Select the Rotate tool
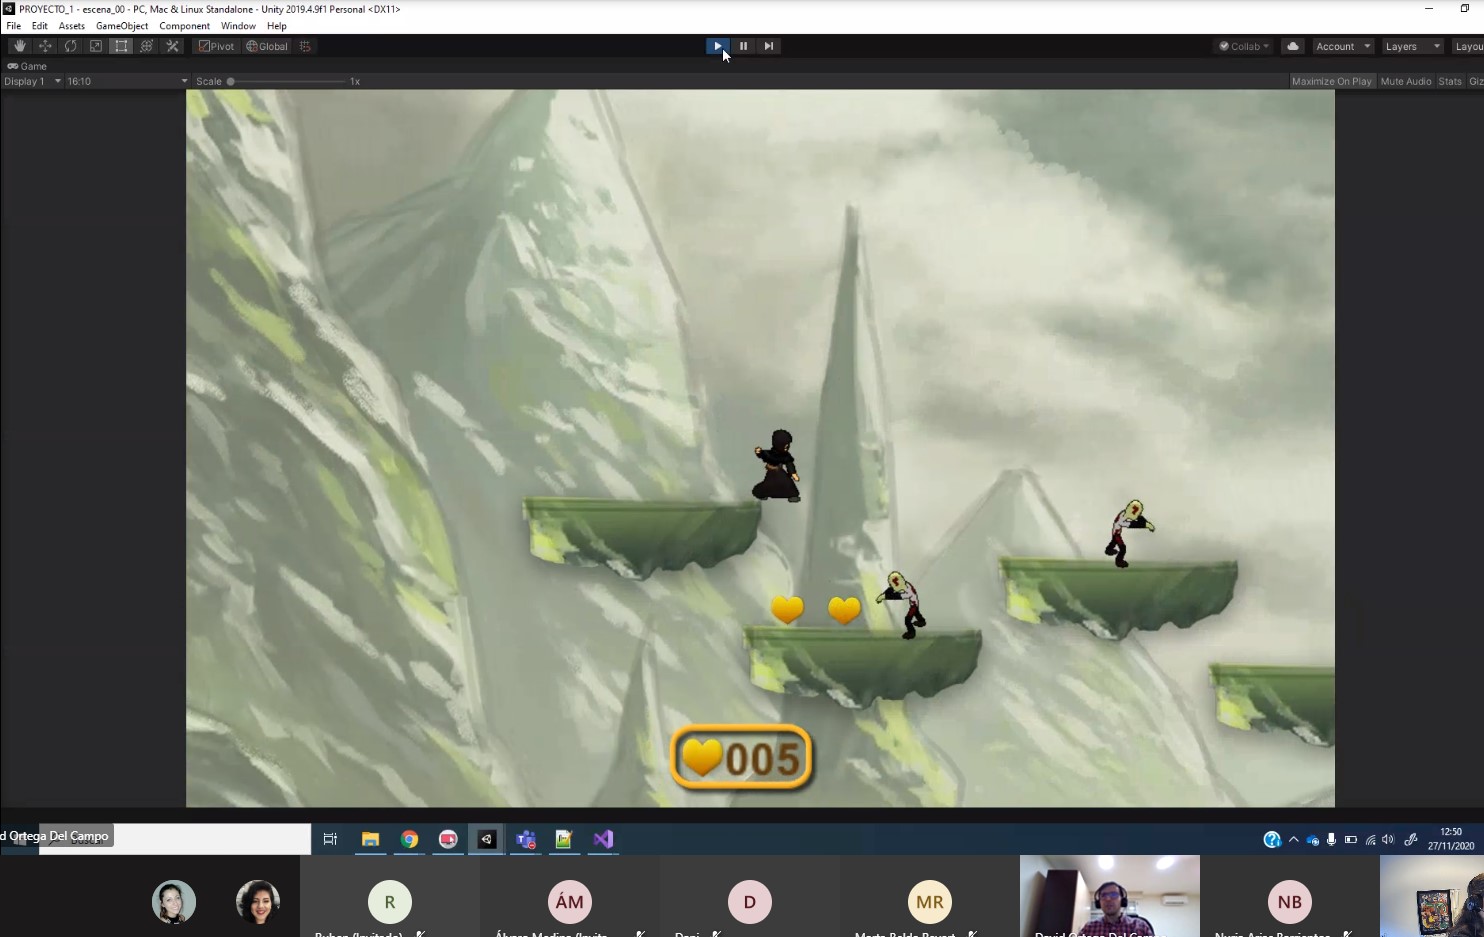This screenshot has width=1484, height=937. click(x=70, y=46)
